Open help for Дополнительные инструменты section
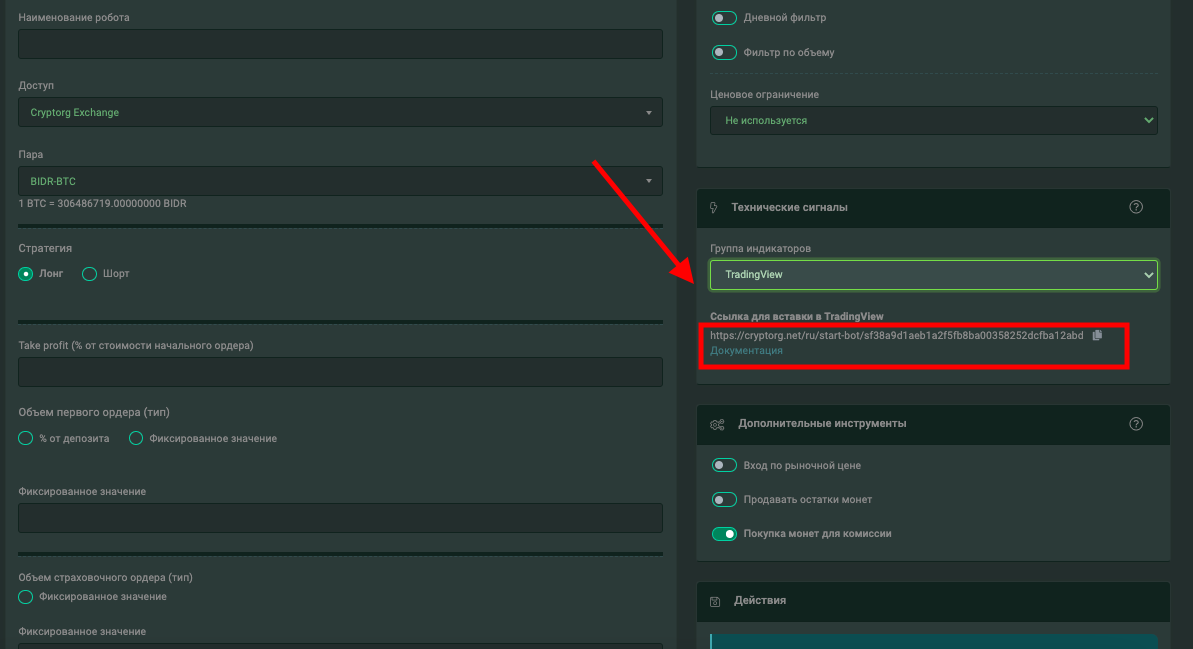 point(1135,423)
